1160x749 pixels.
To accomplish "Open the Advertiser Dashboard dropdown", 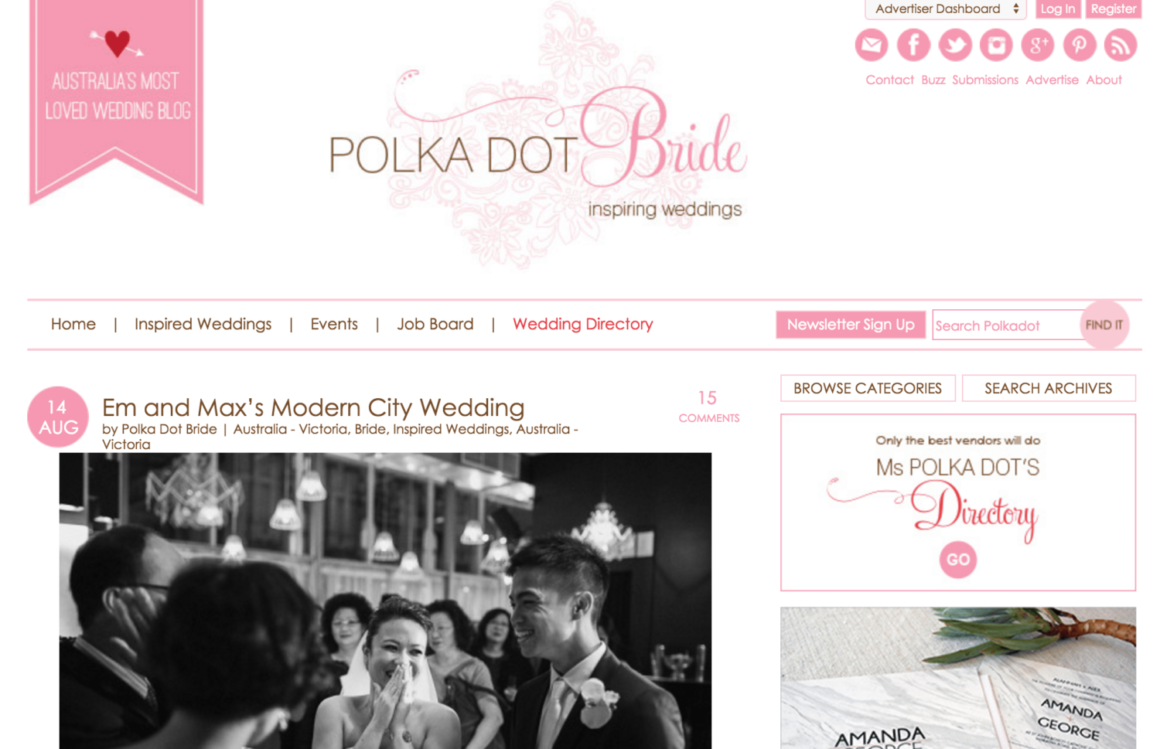I will 945,9.
